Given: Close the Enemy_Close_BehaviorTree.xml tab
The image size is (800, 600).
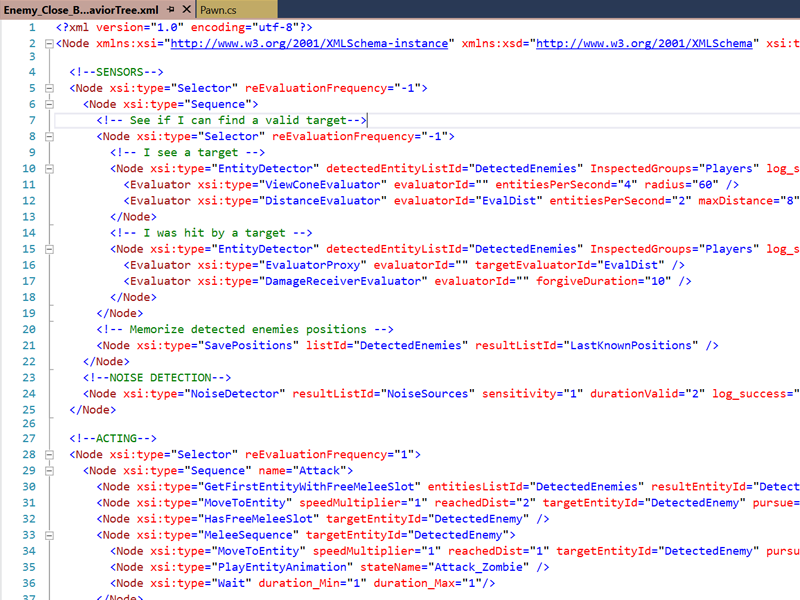Looking at the screenshot, I should tap(187, 10).
